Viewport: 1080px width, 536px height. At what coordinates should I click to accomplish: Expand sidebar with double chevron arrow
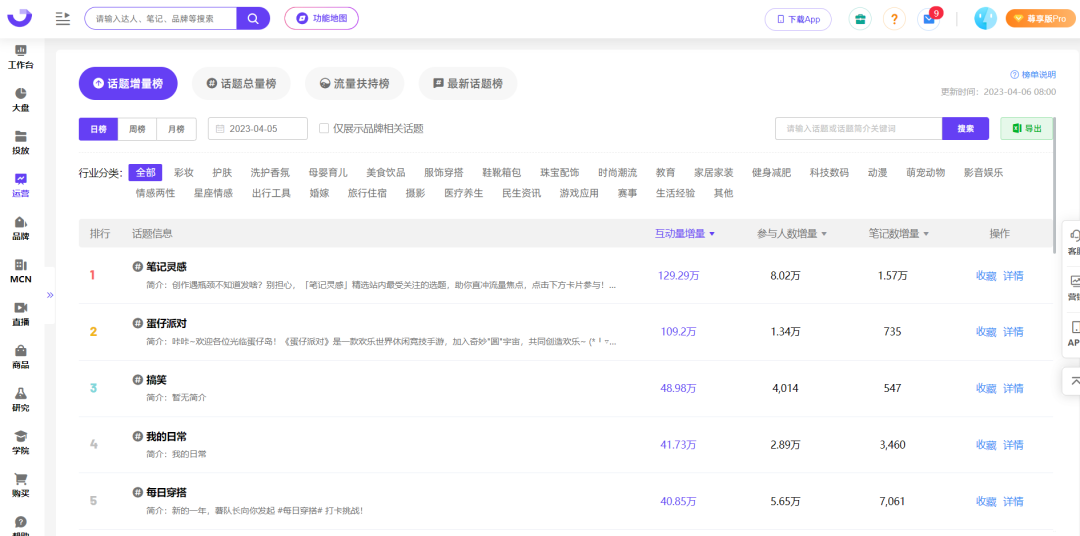coord(50,295)
